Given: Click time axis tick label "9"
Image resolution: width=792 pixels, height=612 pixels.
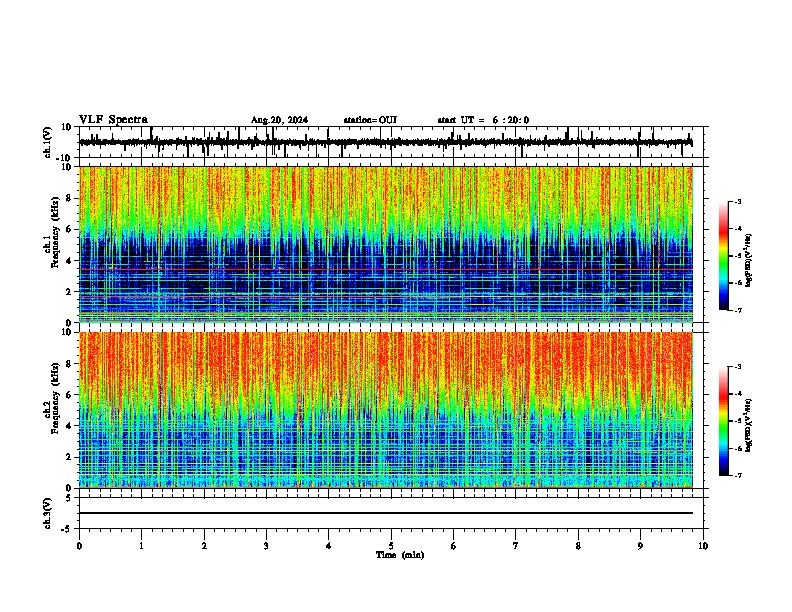Looking at the screenshot, I should tap(640, 546).
